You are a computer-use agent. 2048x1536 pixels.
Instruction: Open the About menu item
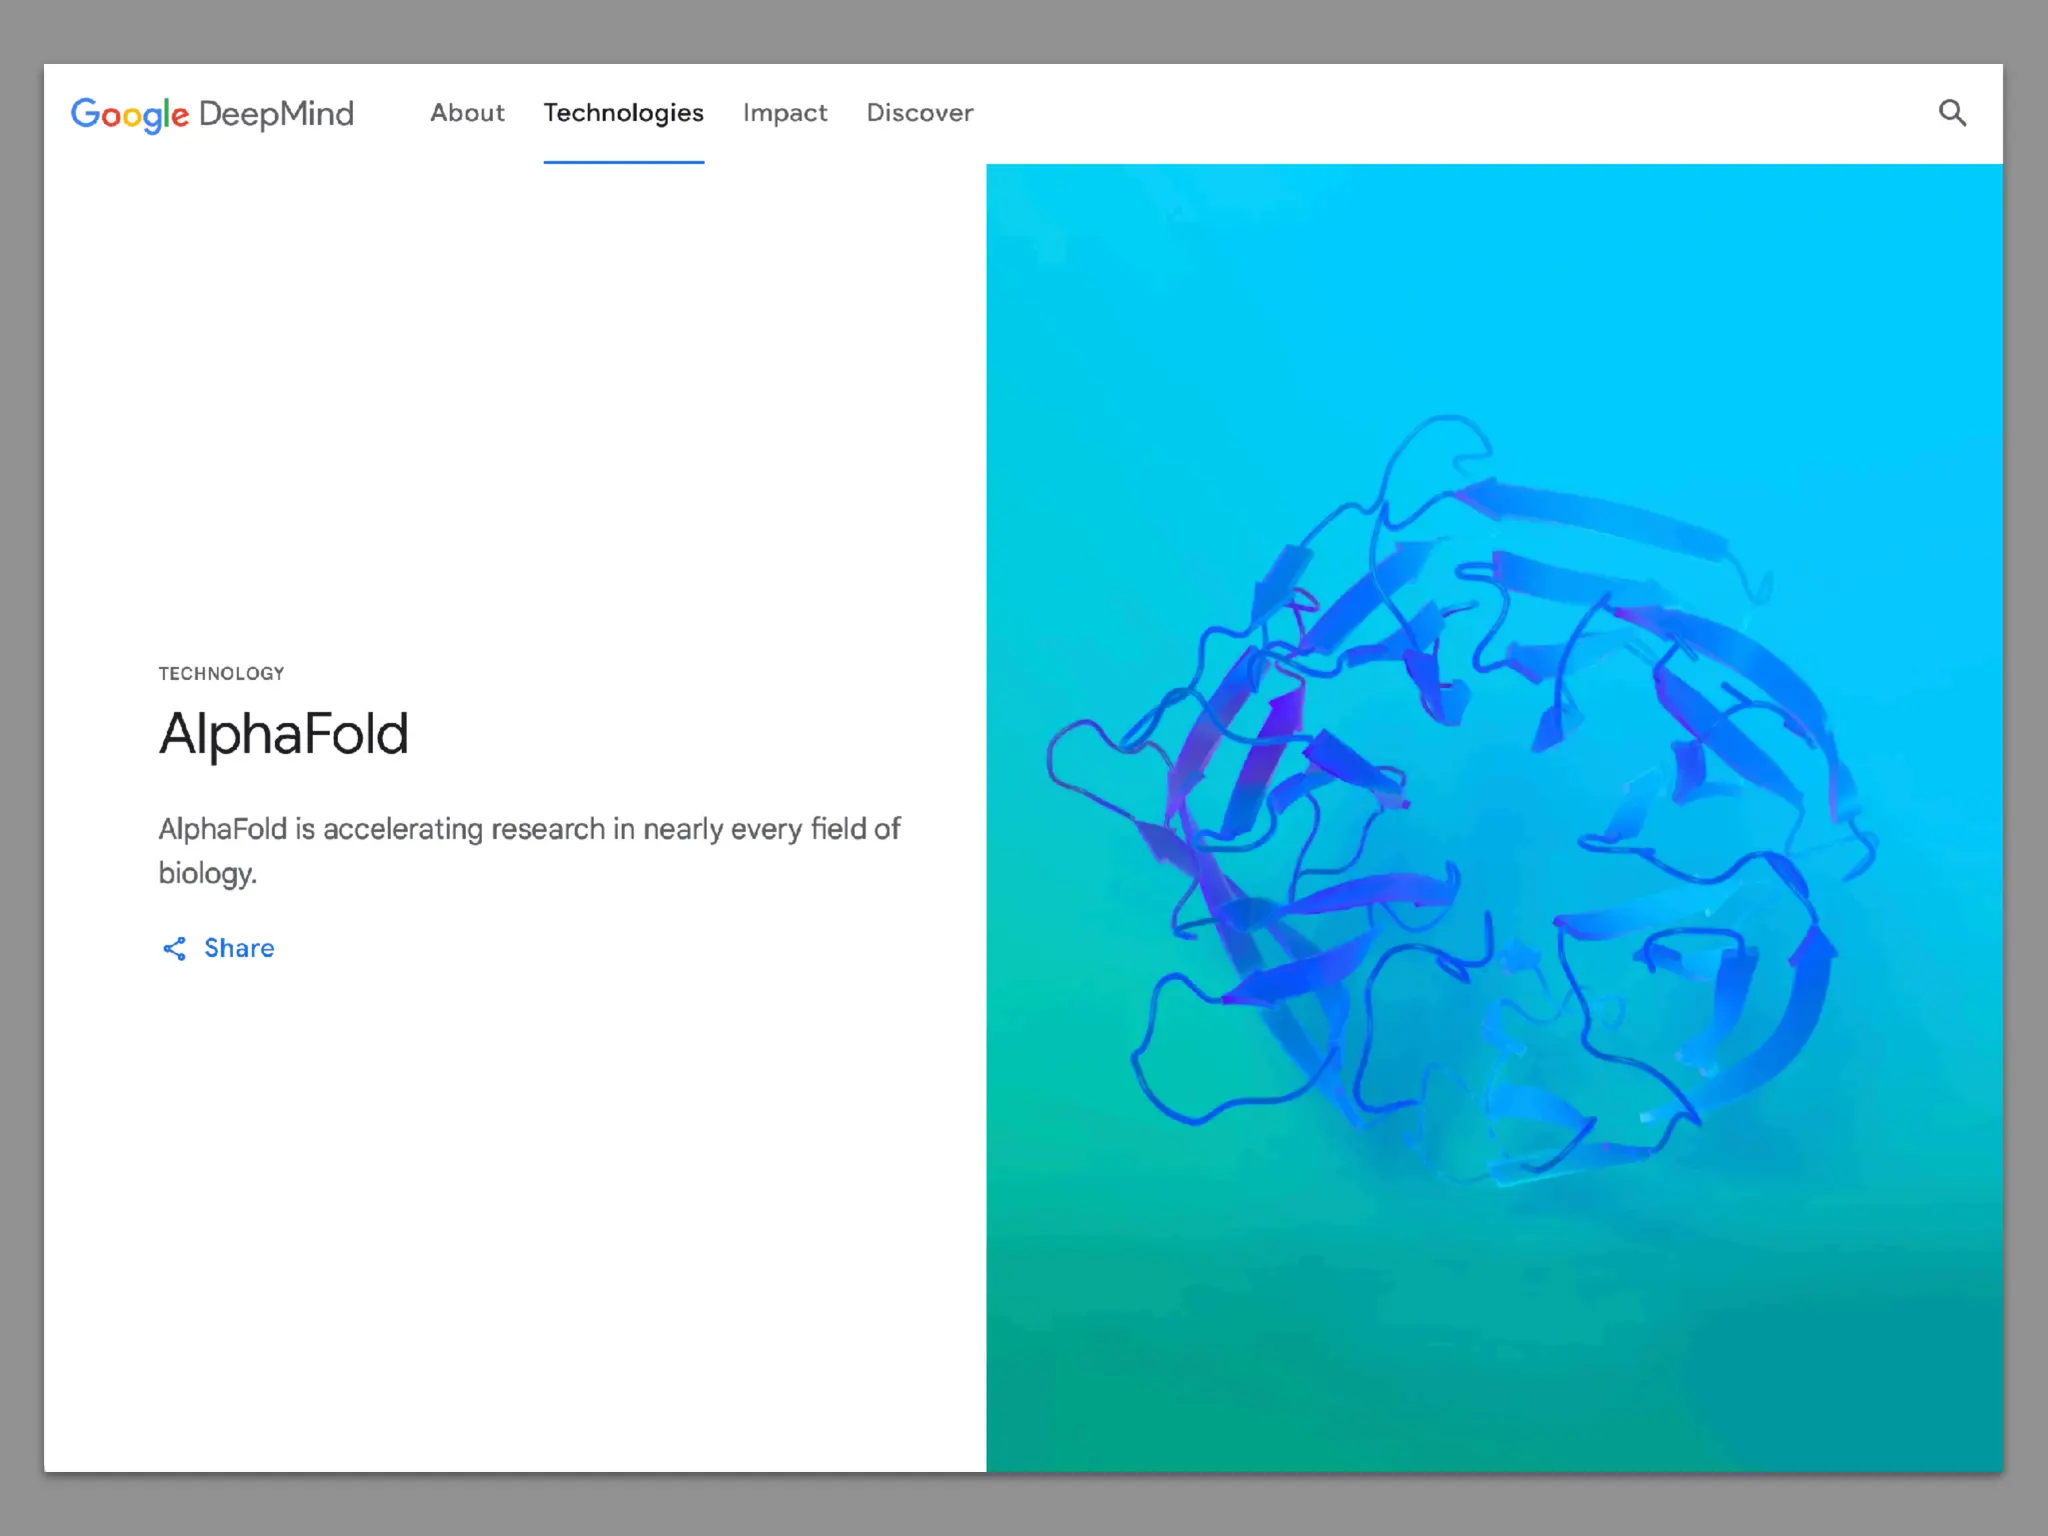[x=467, y=113]
